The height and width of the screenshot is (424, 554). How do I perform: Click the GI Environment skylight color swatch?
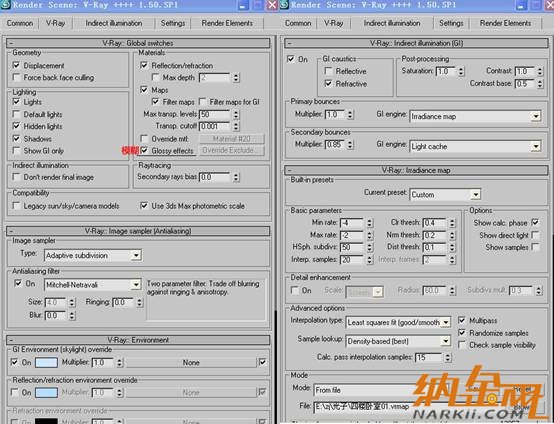point(46,363)
